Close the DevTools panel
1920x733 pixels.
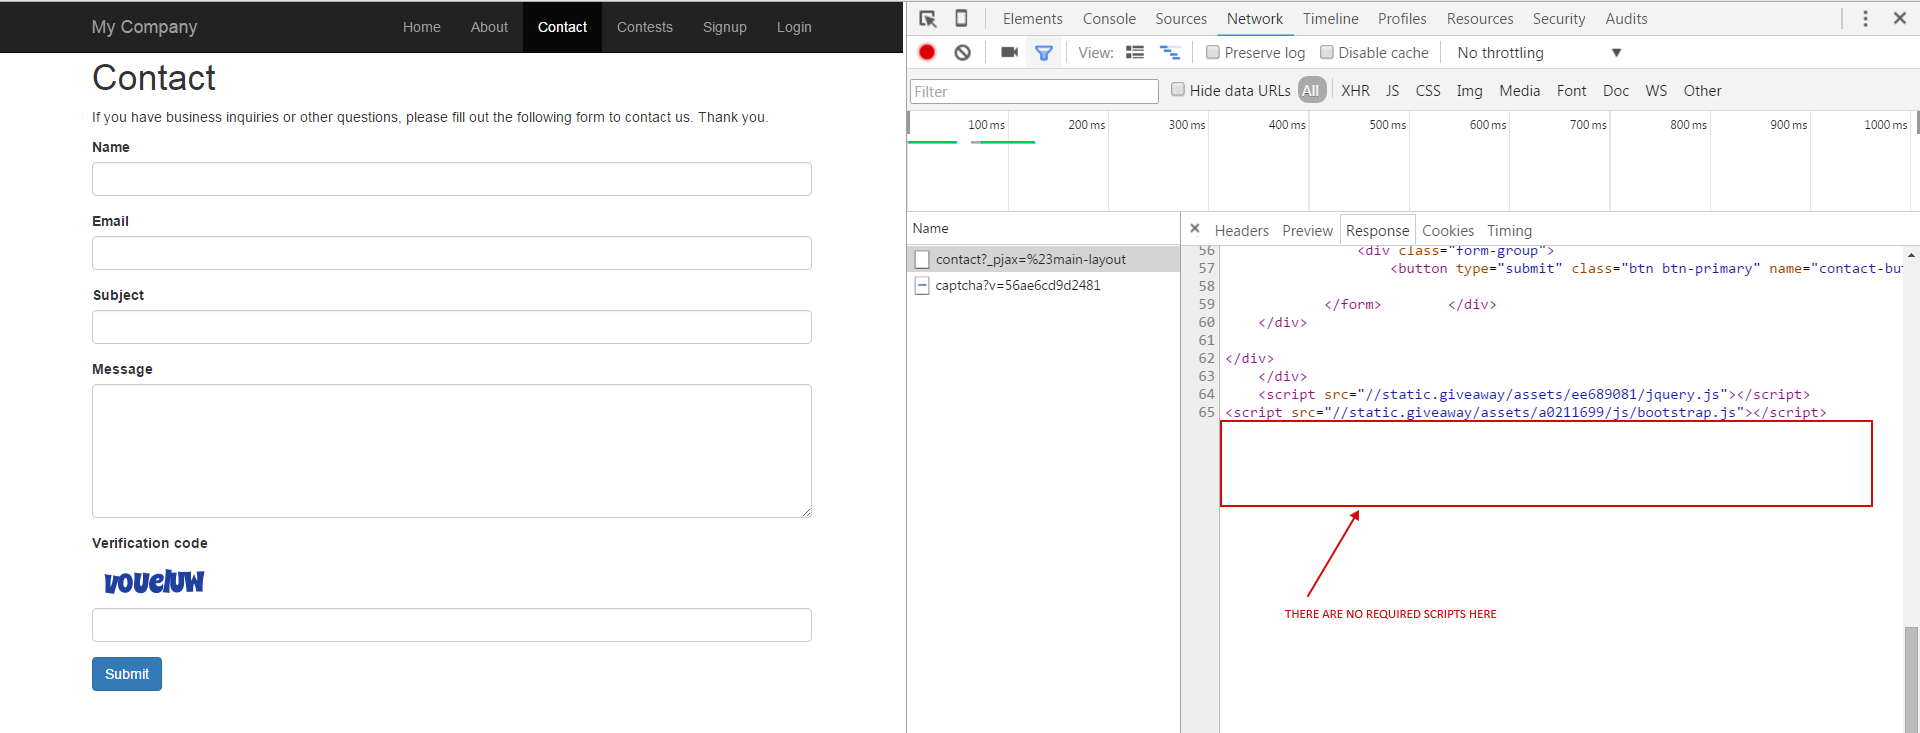pyautogui.click(x=1900, y=18)
